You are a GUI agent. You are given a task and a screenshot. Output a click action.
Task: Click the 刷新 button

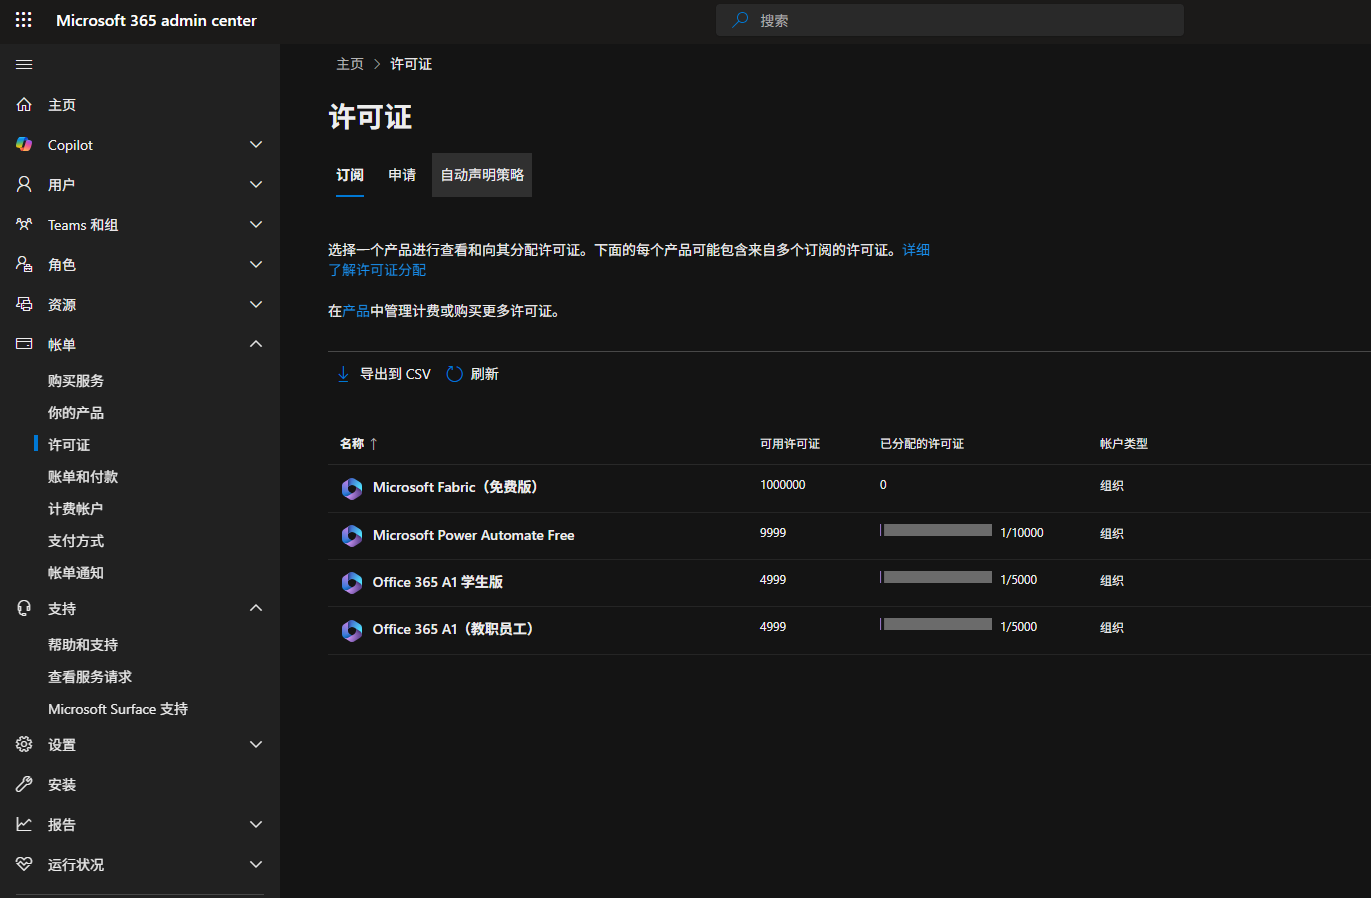(472, 374)
